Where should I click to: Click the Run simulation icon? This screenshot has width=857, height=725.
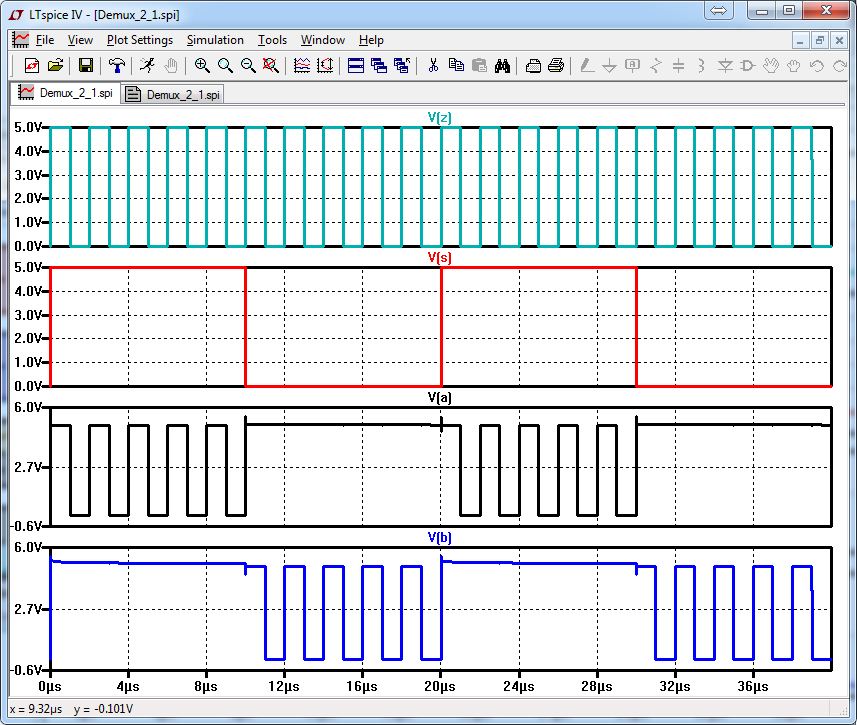(147, 66)
